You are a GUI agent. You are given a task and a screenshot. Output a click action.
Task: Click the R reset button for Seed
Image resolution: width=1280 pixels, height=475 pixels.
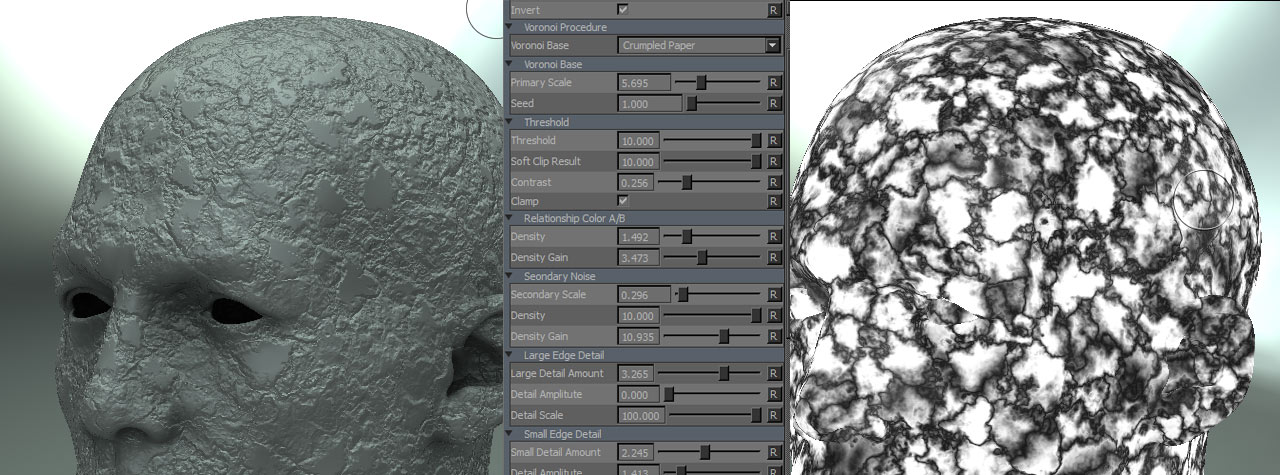click(773, 104)
